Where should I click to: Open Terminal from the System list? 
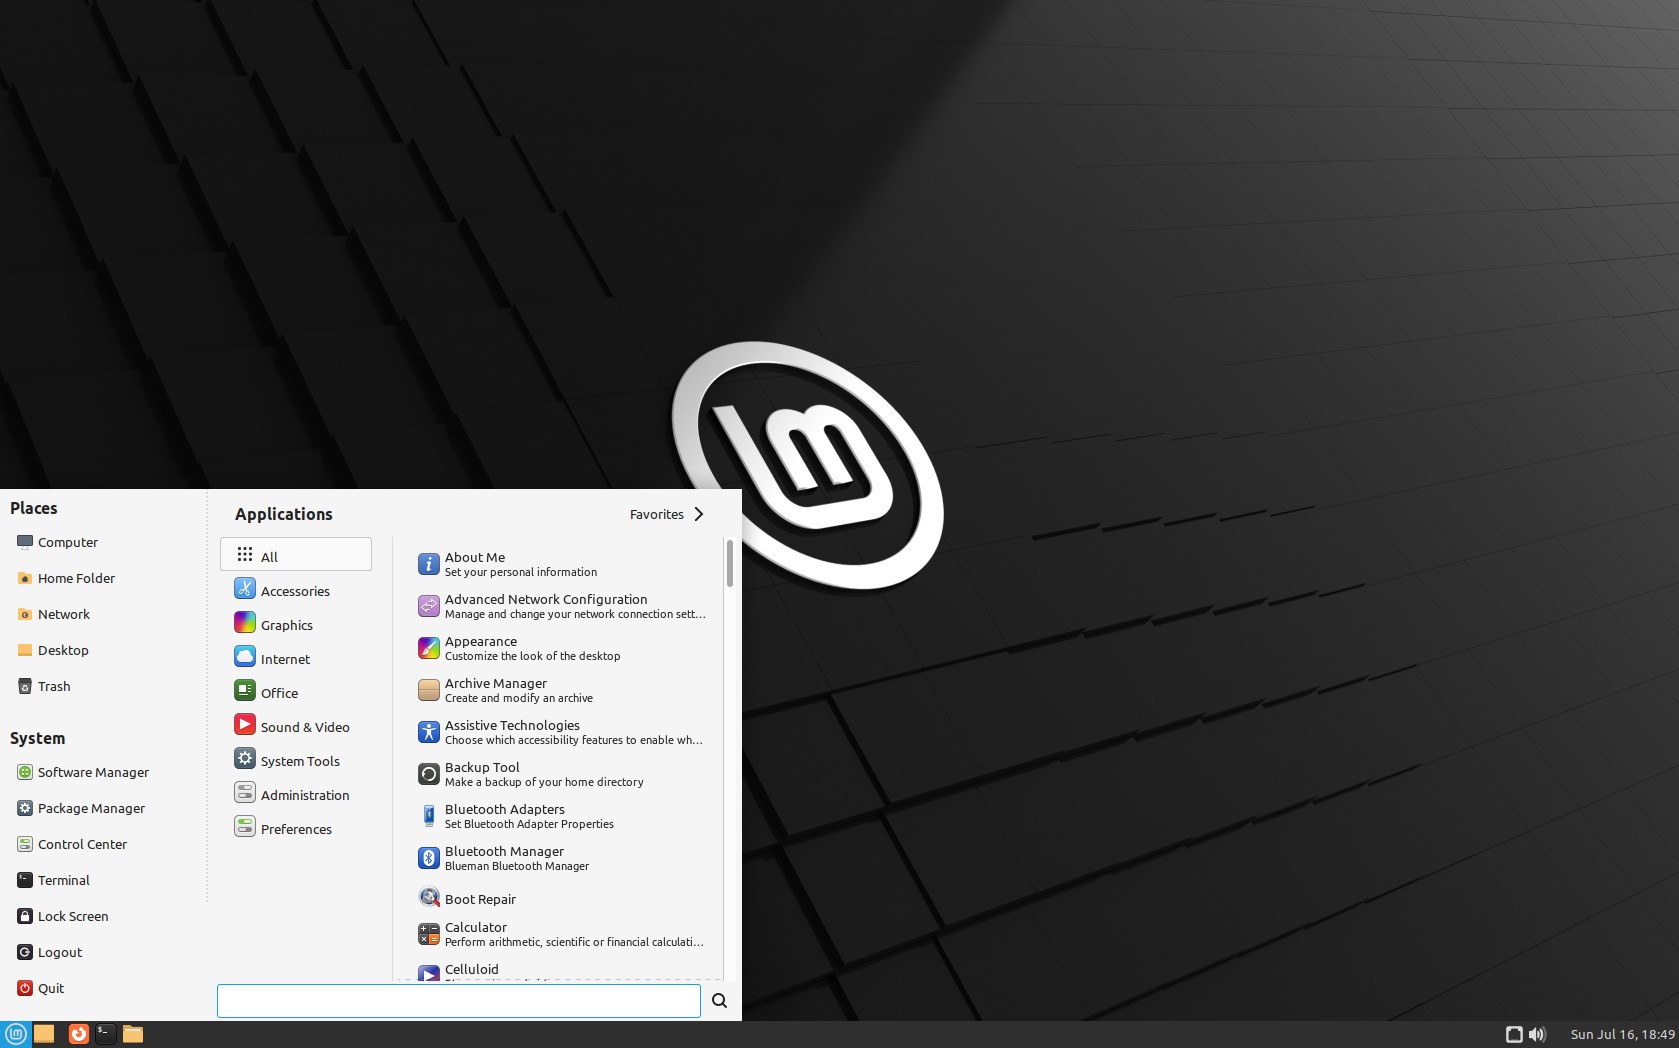(x=54, y=880)
